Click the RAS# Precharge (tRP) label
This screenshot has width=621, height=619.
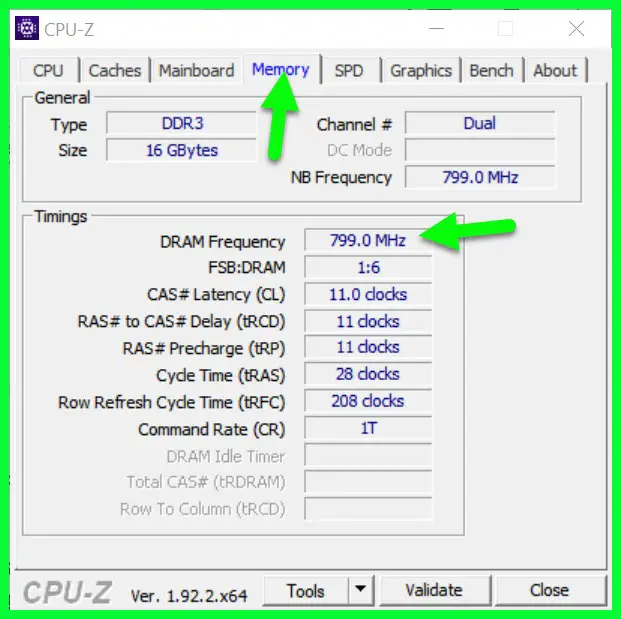[x=204, y=349]
